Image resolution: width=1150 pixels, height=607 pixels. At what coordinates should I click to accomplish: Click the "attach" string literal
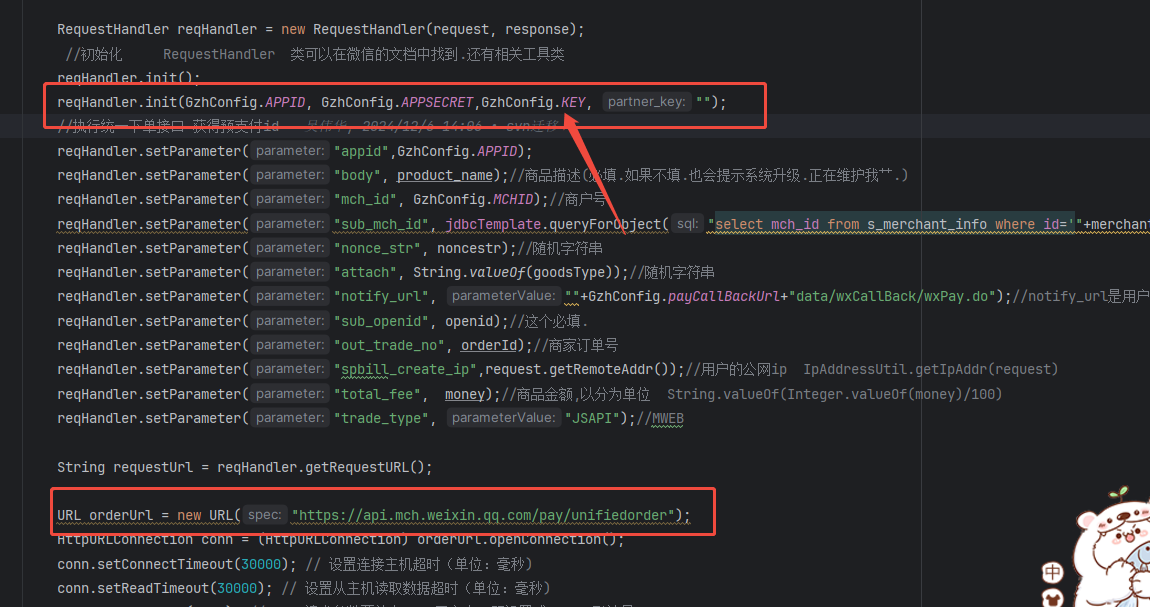pyautogui.click(x=365, y=273)
